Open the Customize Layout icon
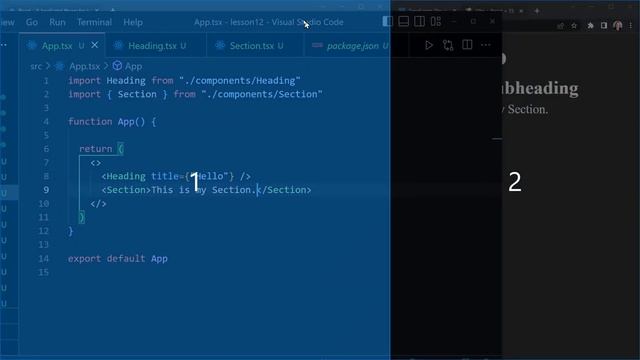 pos(436,22)
